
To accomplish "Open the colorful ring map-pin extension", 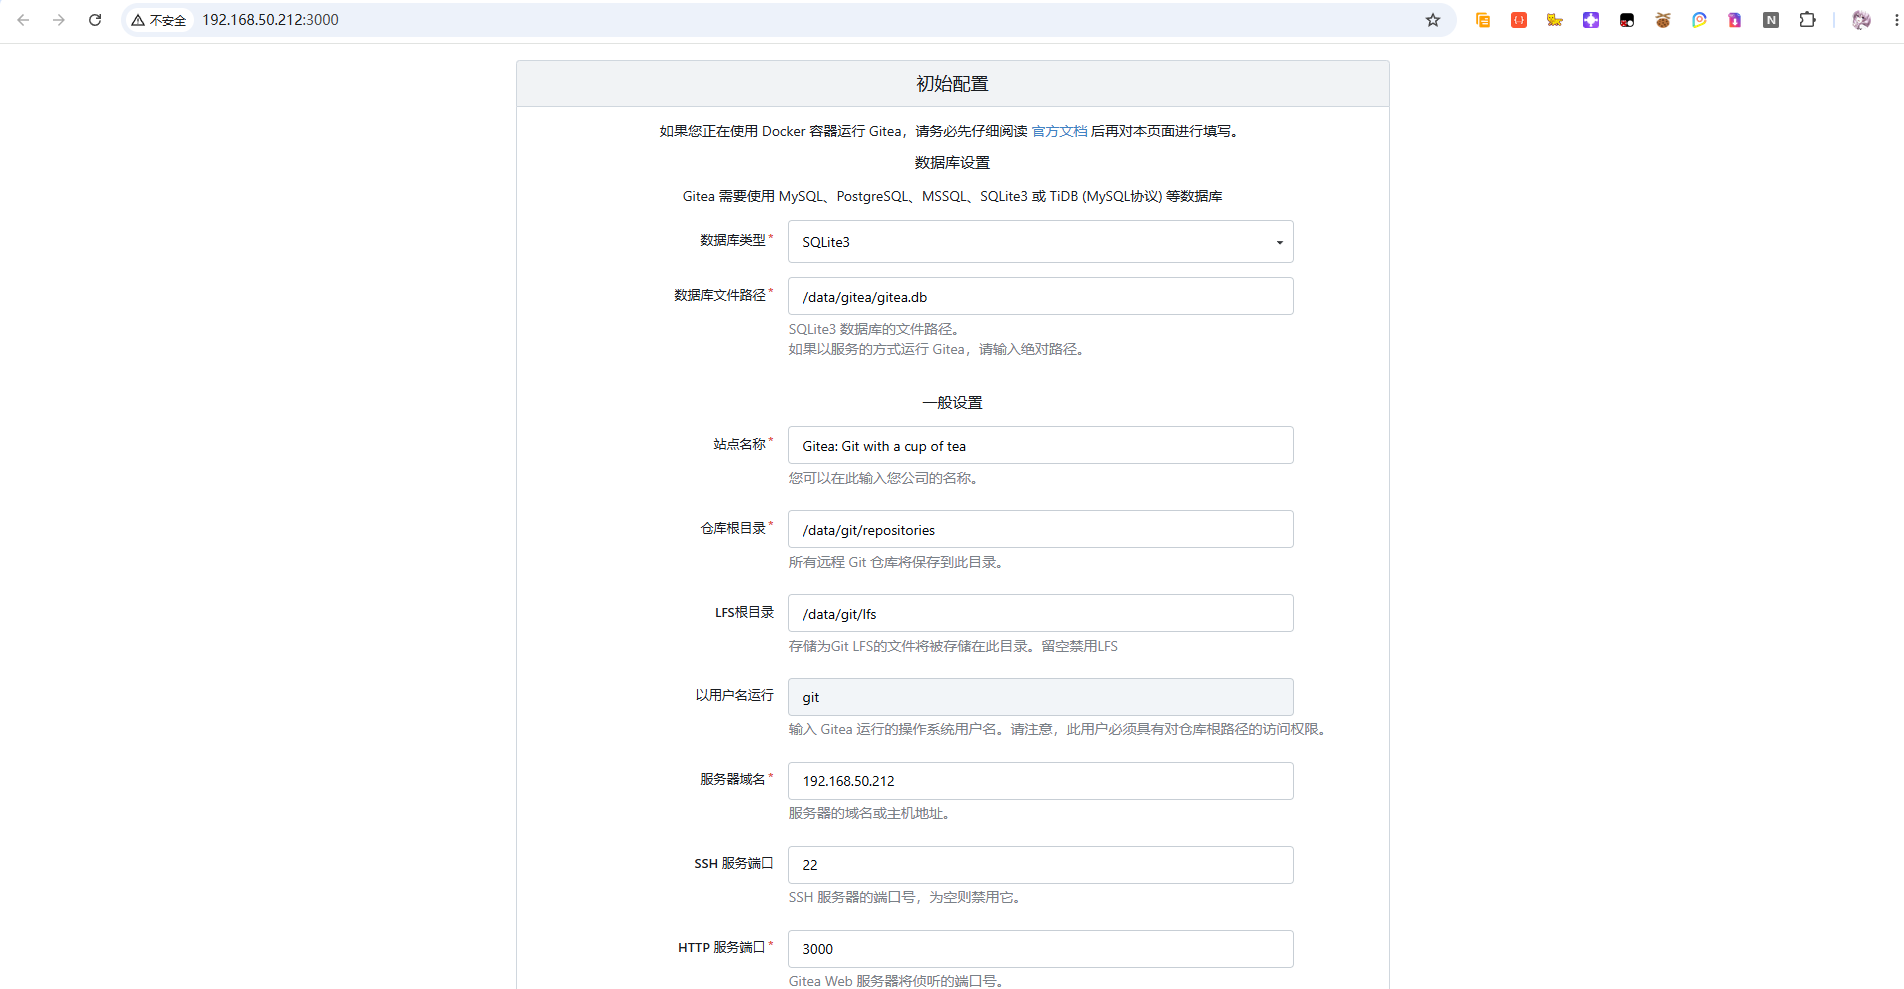I will pos(1699,20).
